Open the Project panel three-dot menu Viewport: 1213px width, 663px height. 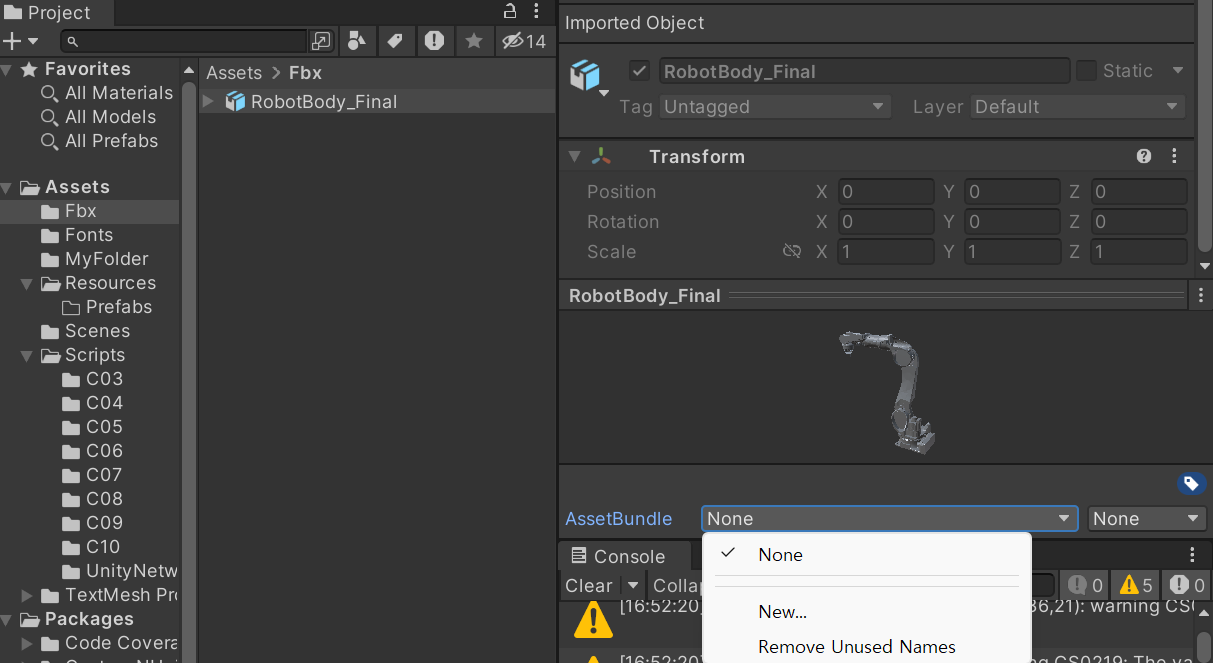pyautogui.click(x=536, y=12)
